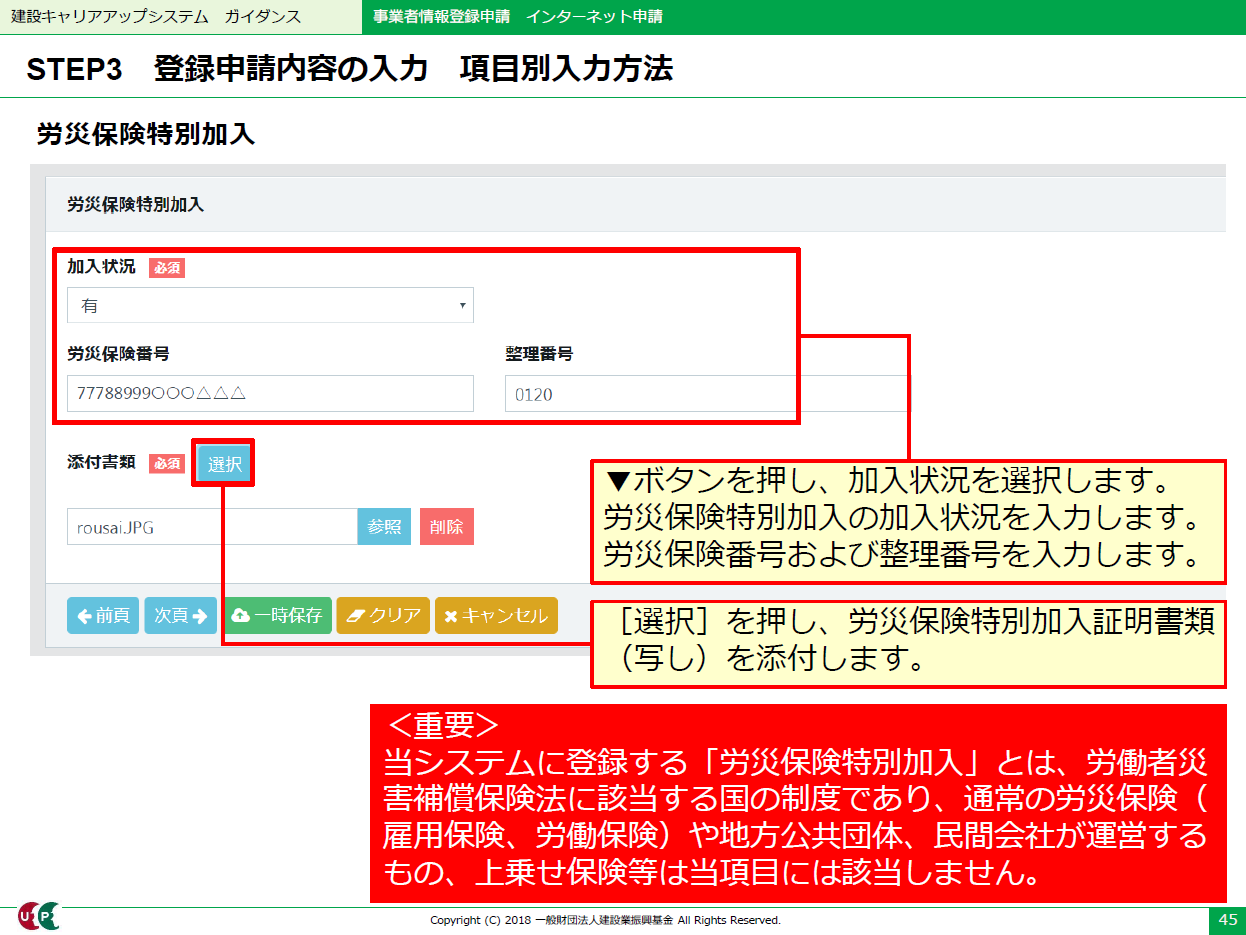Viewport: 1246px width, 935px height.
Task: Click the rousai.JPG file name field
Action: point(212,527)
